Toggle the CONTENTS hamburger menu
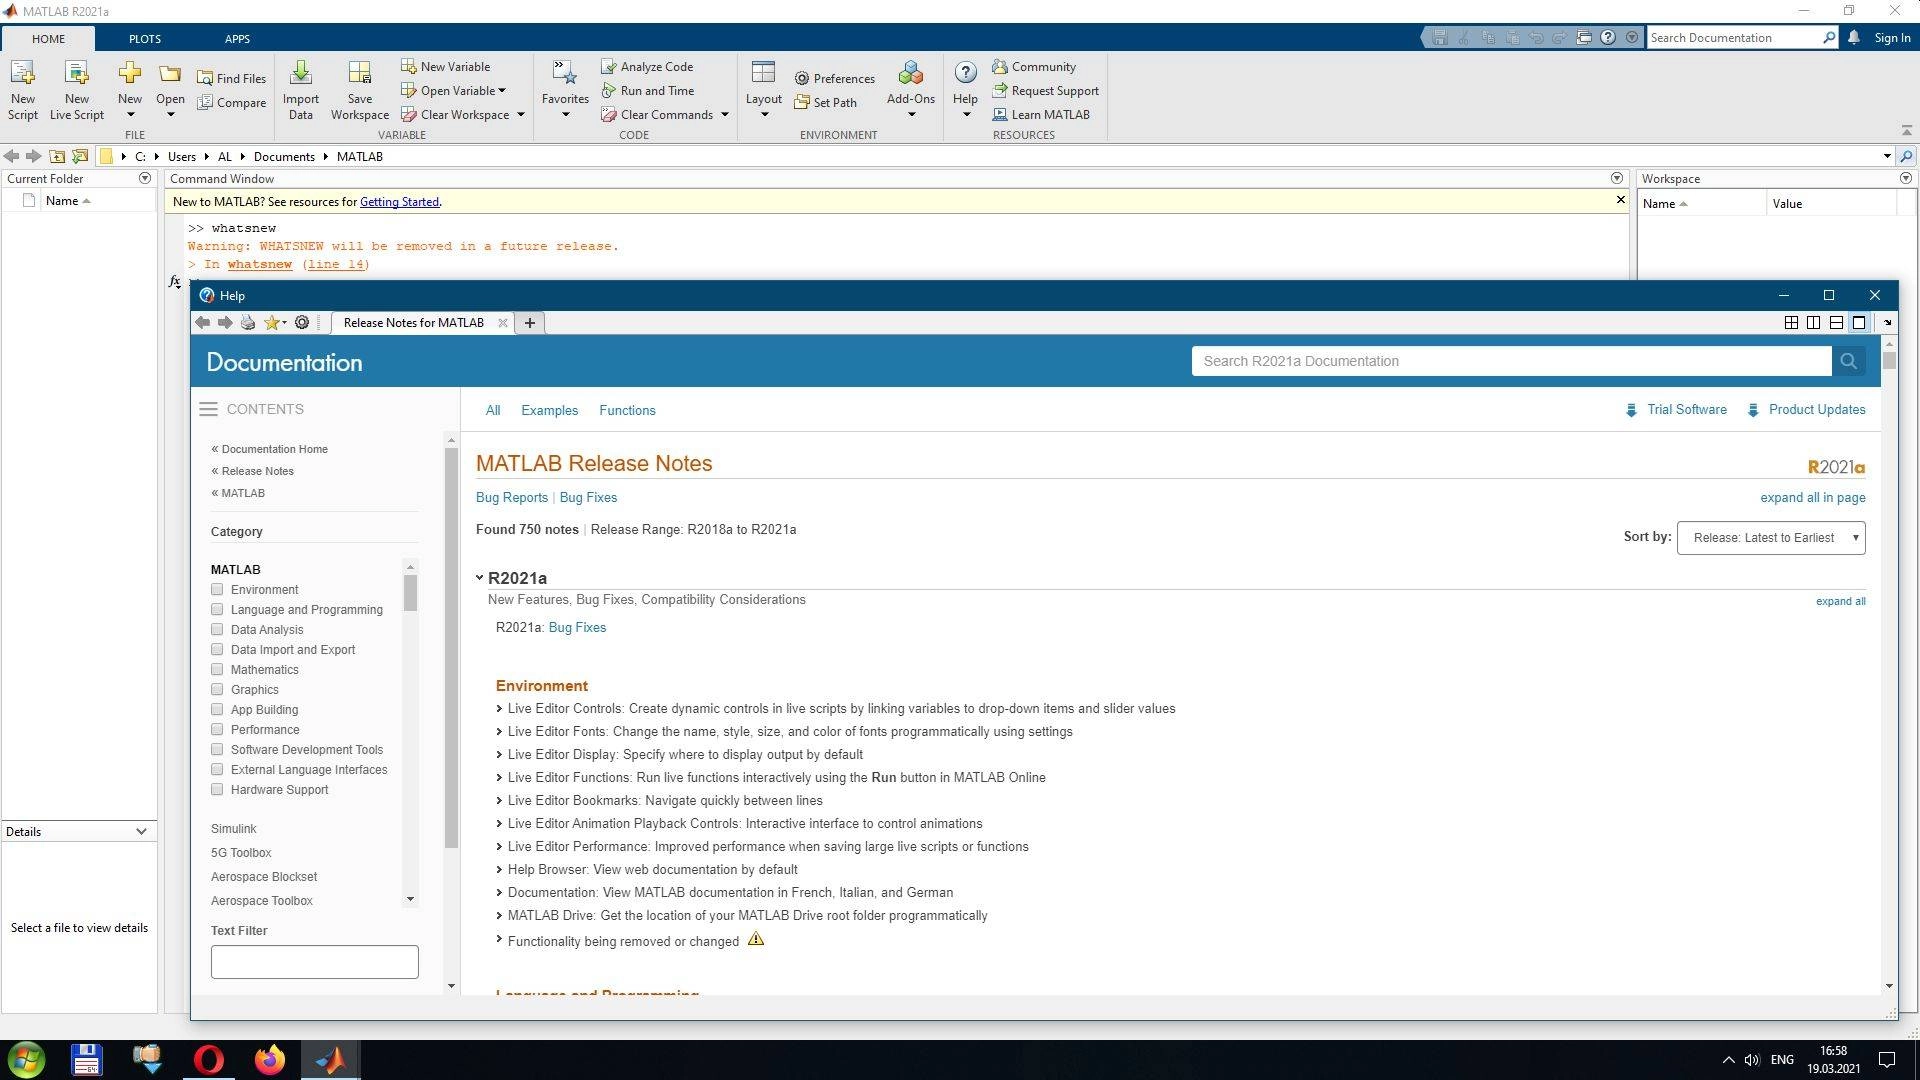Image resolution: width=1920 pixels, height=1080 pixels. (208, 409)
